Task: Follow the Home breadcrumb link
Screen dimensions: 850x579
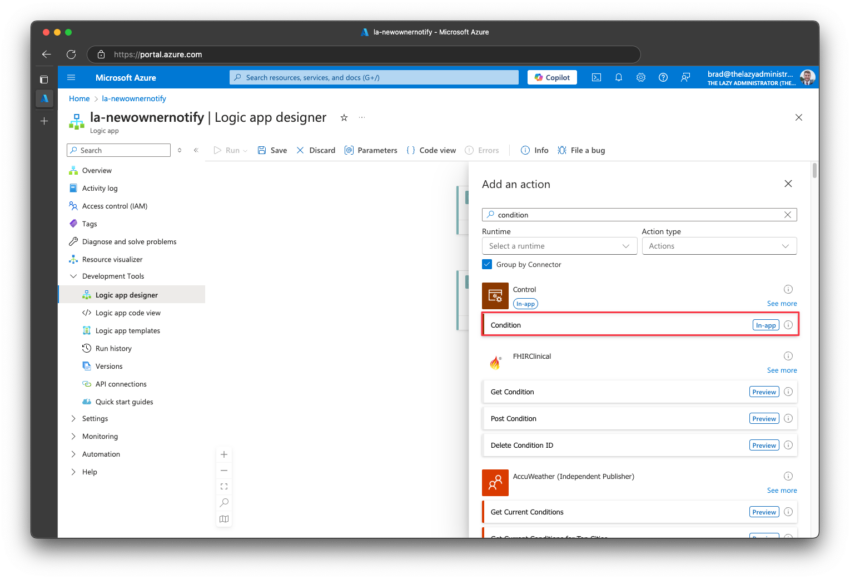Action: click(x=79, y=99)
